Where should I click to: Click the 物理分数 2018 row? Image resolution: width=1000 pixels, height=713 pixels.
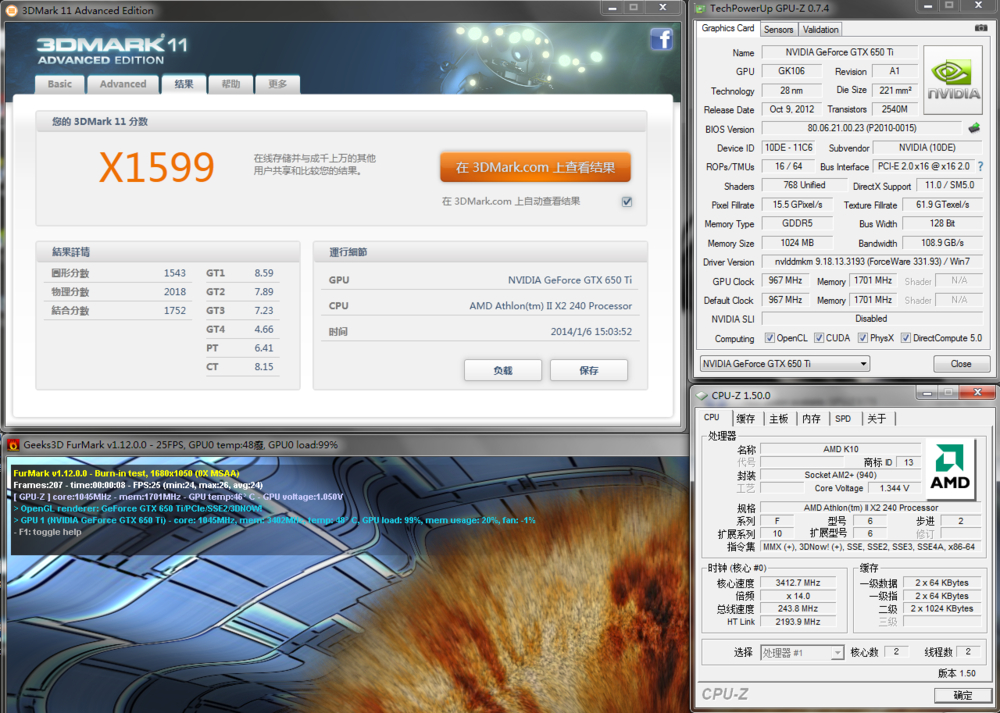[118, 291]
